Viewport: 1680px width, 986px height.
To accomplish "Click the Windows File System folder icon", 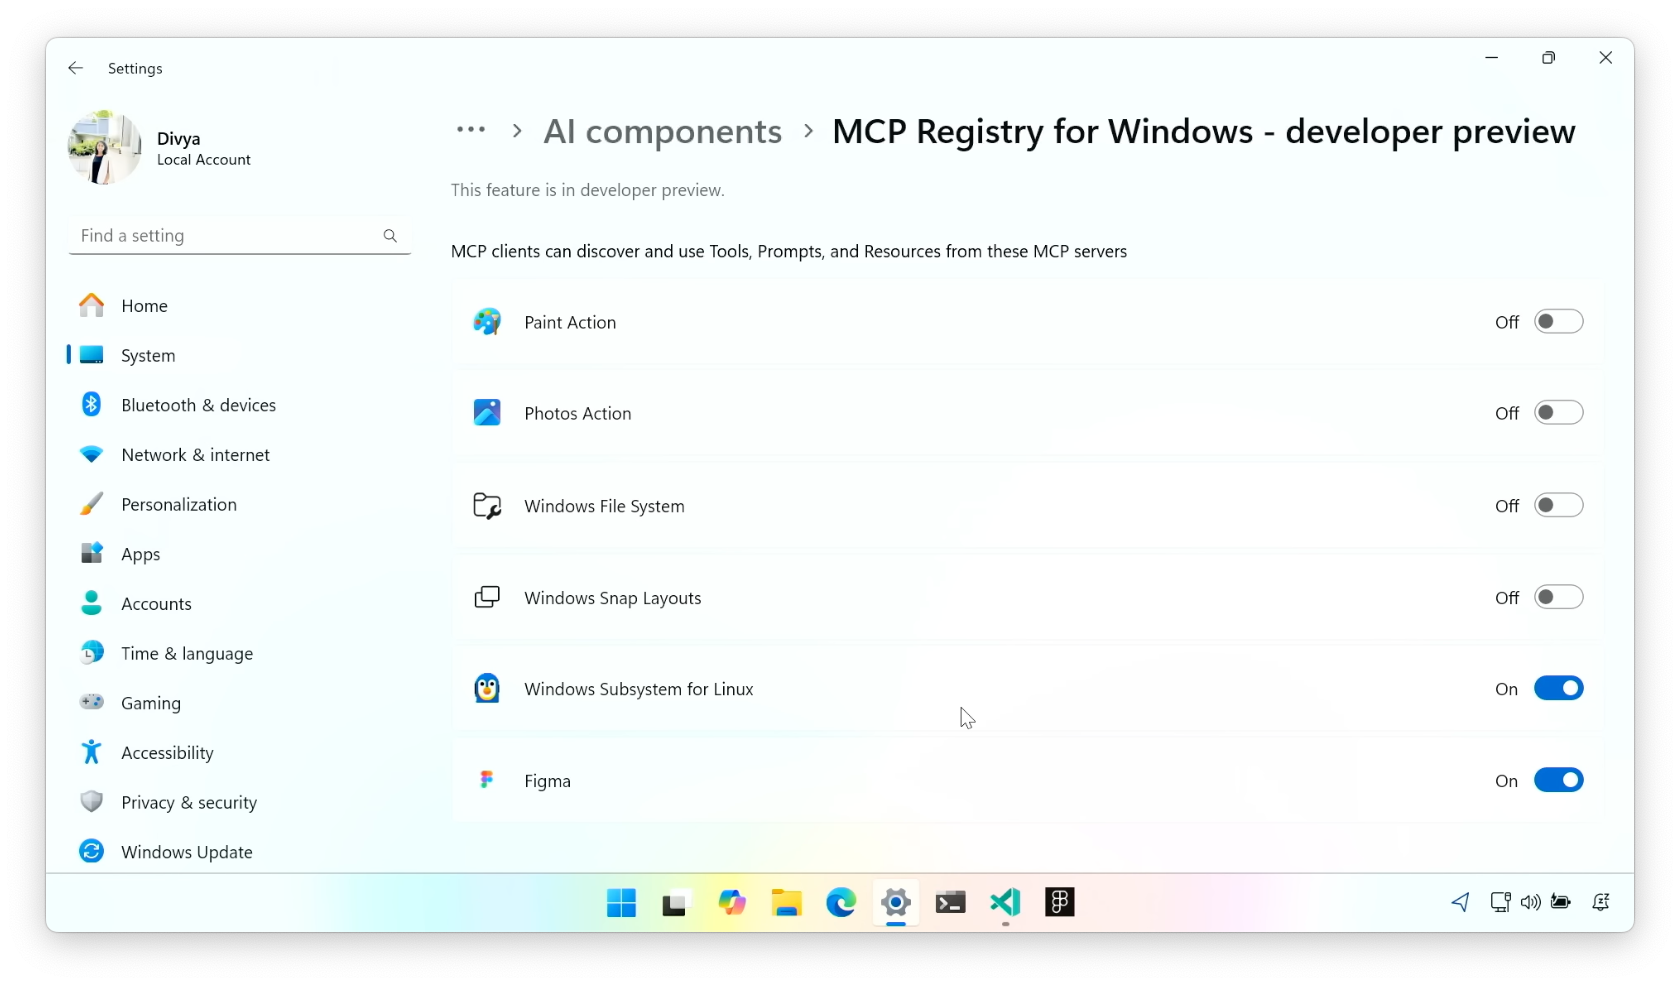I will 487,506.
